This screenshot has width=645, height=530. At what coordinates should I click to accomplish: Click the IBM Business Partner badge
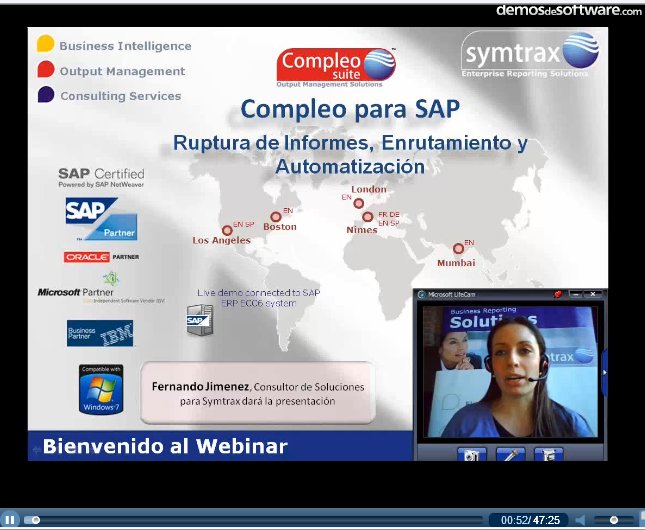pyautogui.click(x=100, y=333)
